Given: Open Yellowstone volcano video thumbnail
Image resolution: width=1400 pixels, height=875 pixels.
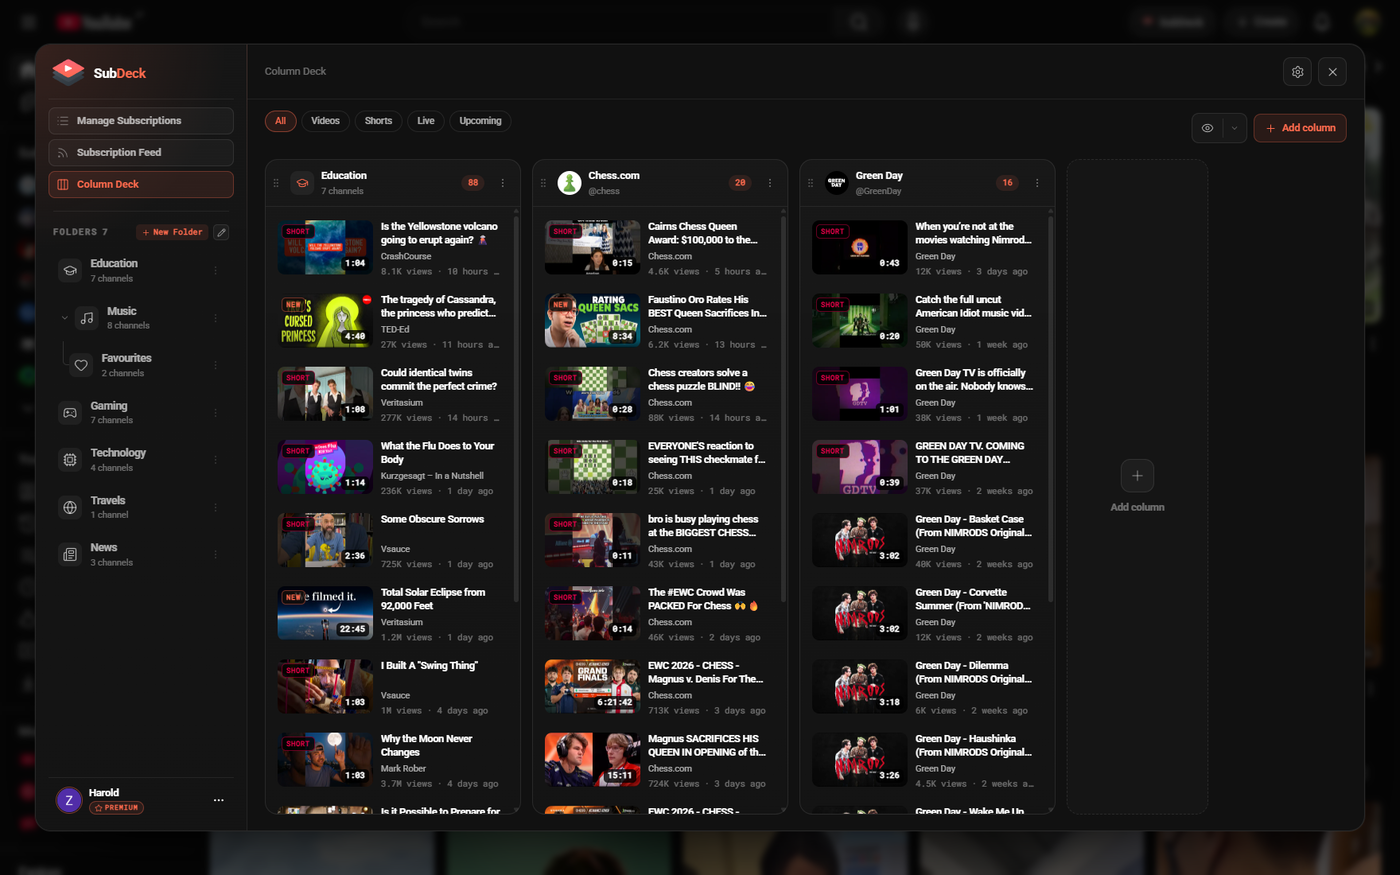Looking at the screenshot, I should [325, 247].
